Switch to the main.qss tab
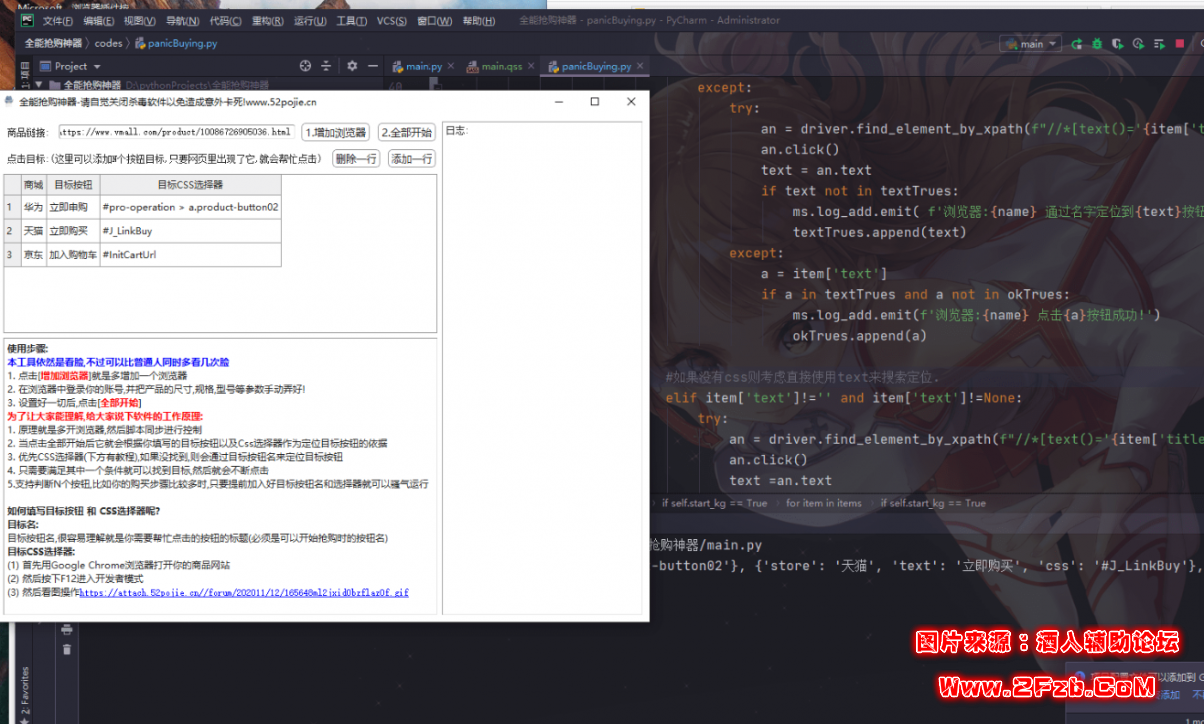The width and height of the screenshot is (1204, 724). (500, 66)
